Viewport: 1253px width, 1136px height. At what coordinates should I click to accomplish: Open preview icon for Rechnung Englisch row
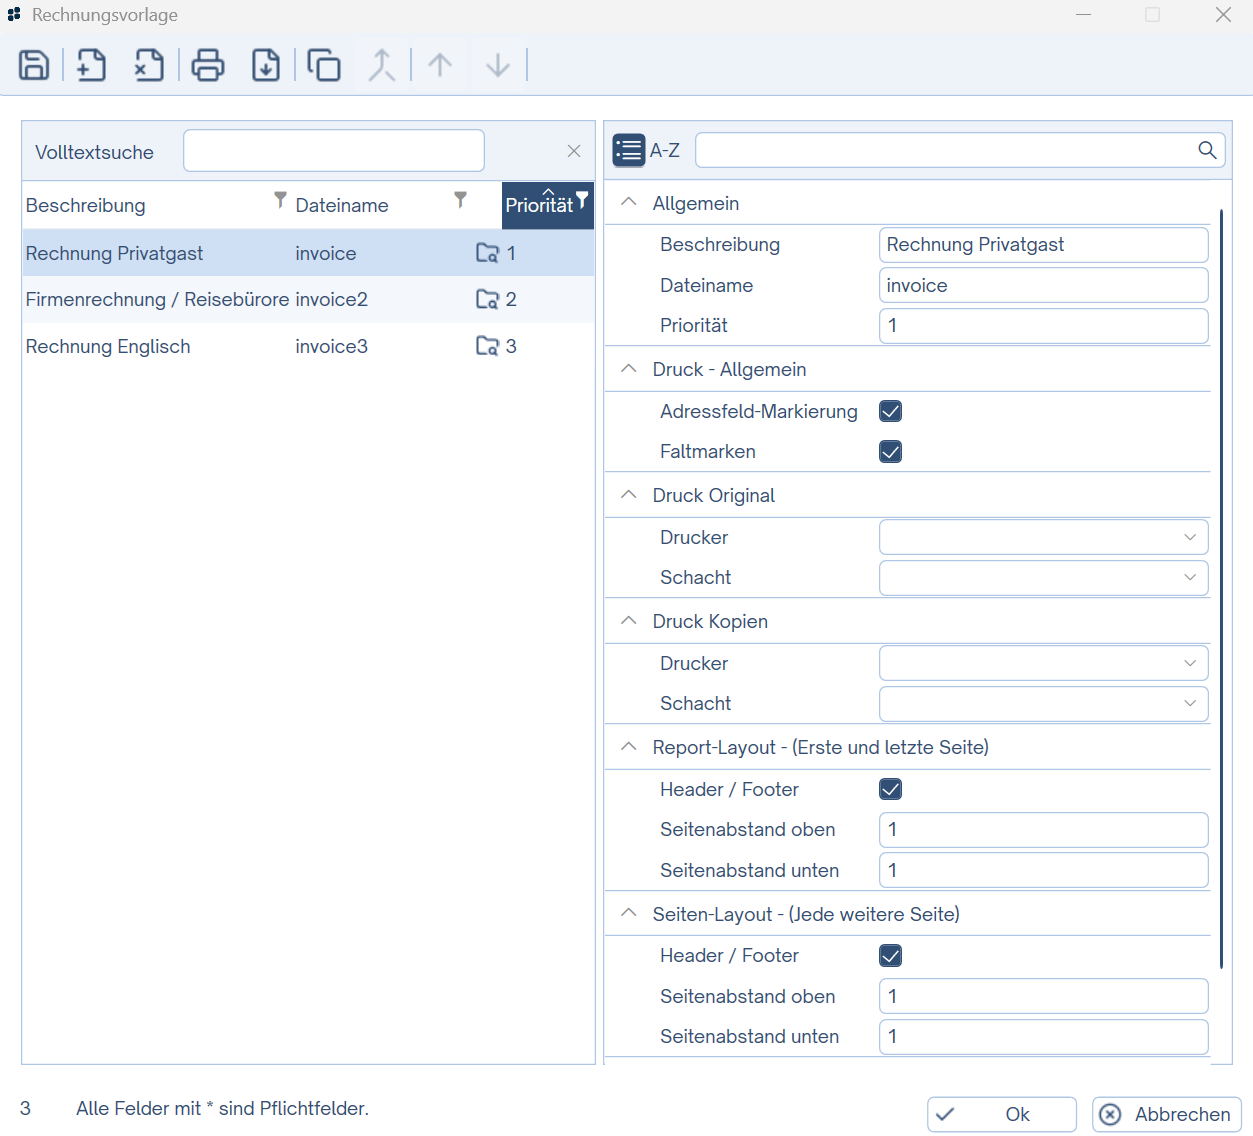pyautogui.click(x=487, y=346)
